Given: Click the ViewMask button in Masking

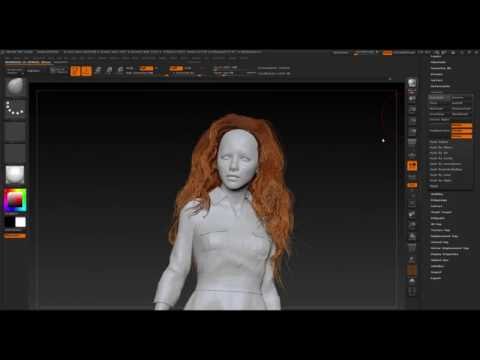Looking at the screenshot, I should 439,97.
